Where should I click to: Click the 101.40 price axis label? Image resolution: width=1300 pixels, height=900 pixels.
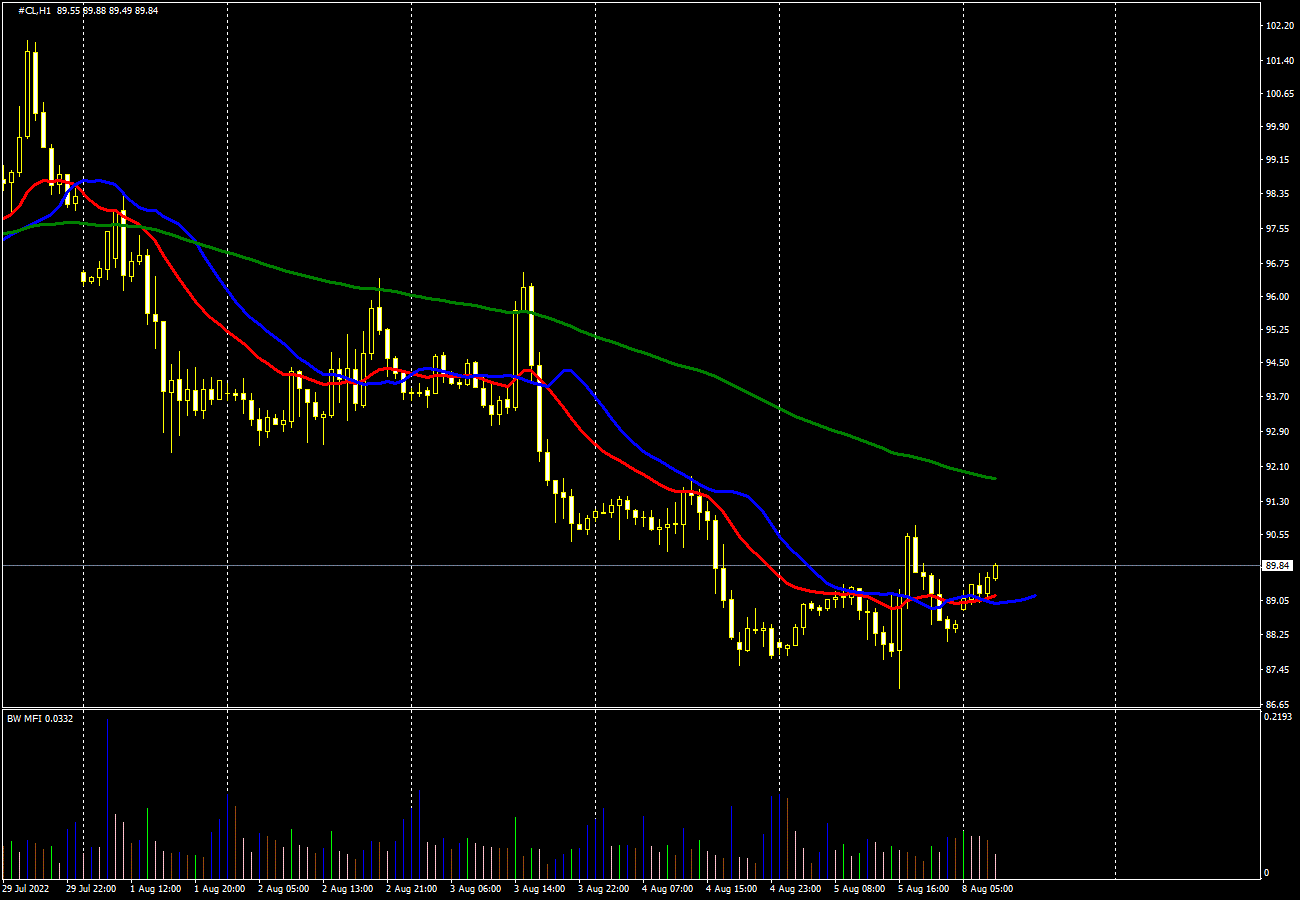pyautogui.click(x=1279, y=61)
